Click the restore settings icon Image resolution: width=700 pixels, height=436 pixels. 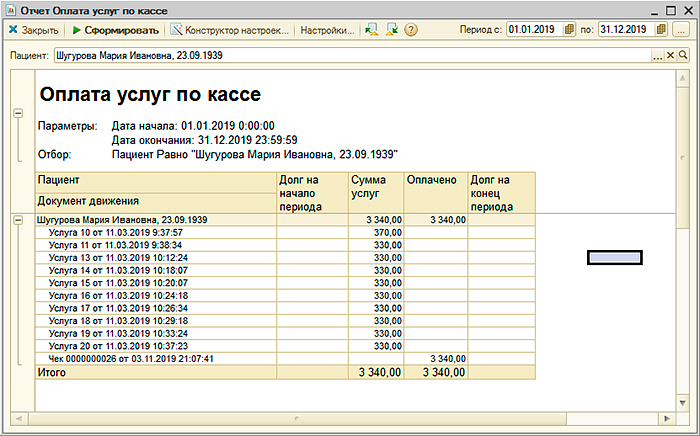pyautogui.click(x=372, y=30)
